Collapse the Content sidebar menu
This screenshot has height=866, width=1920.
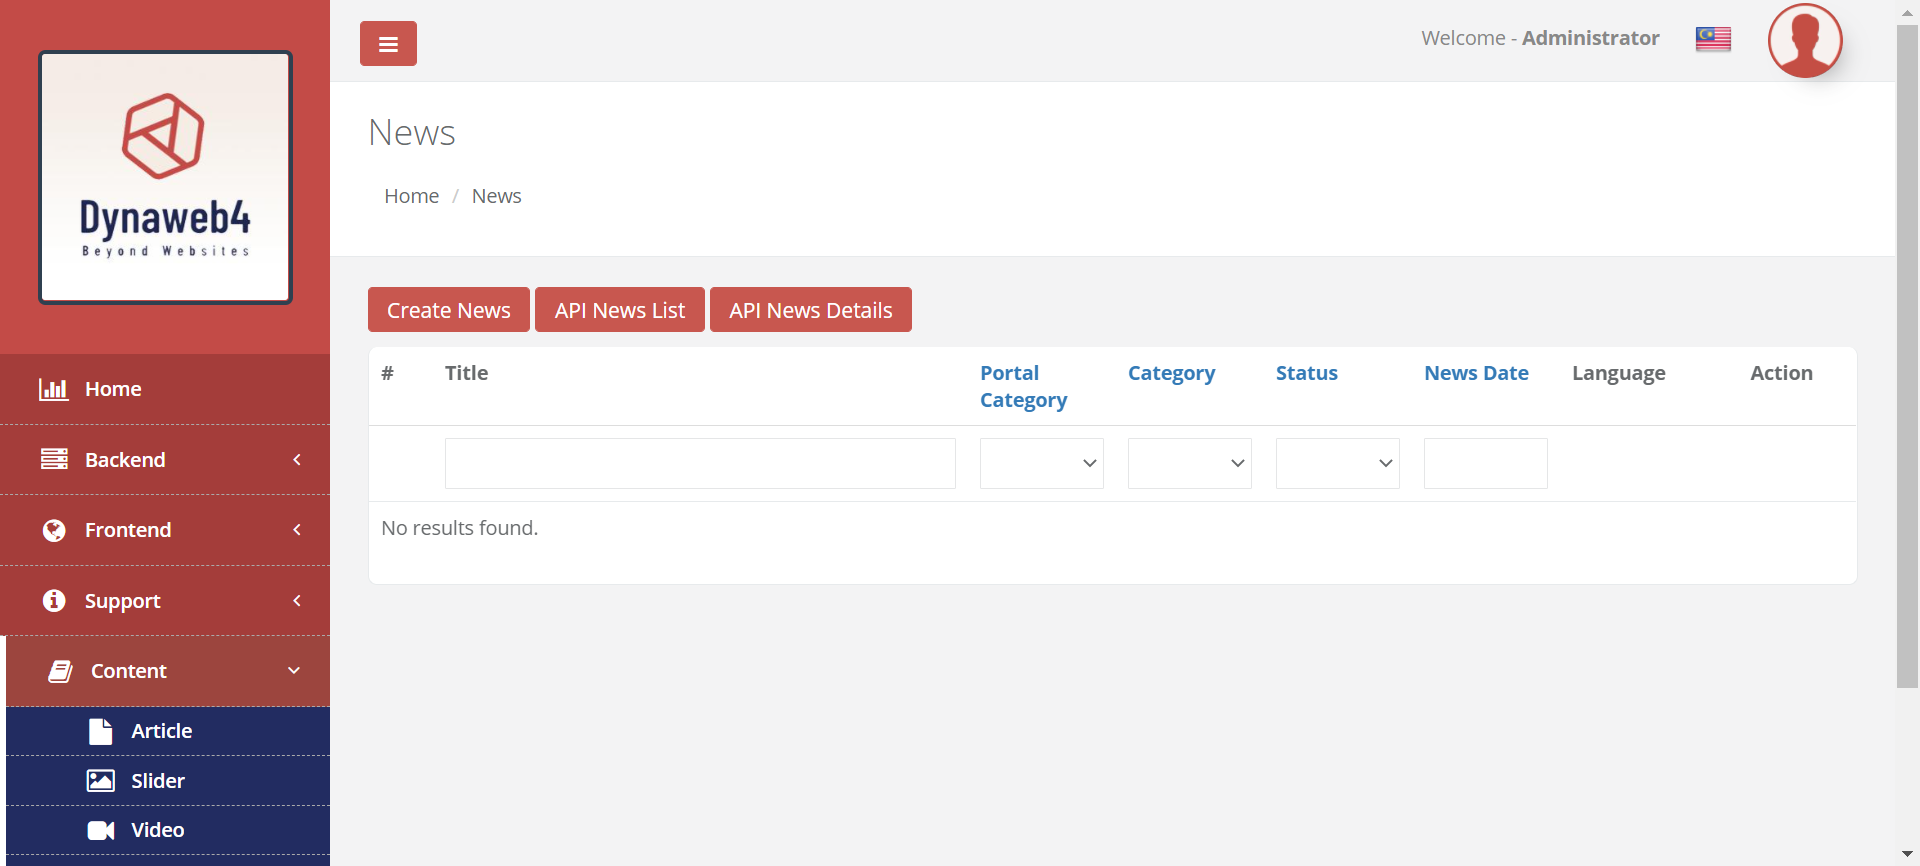pos(168,671)
